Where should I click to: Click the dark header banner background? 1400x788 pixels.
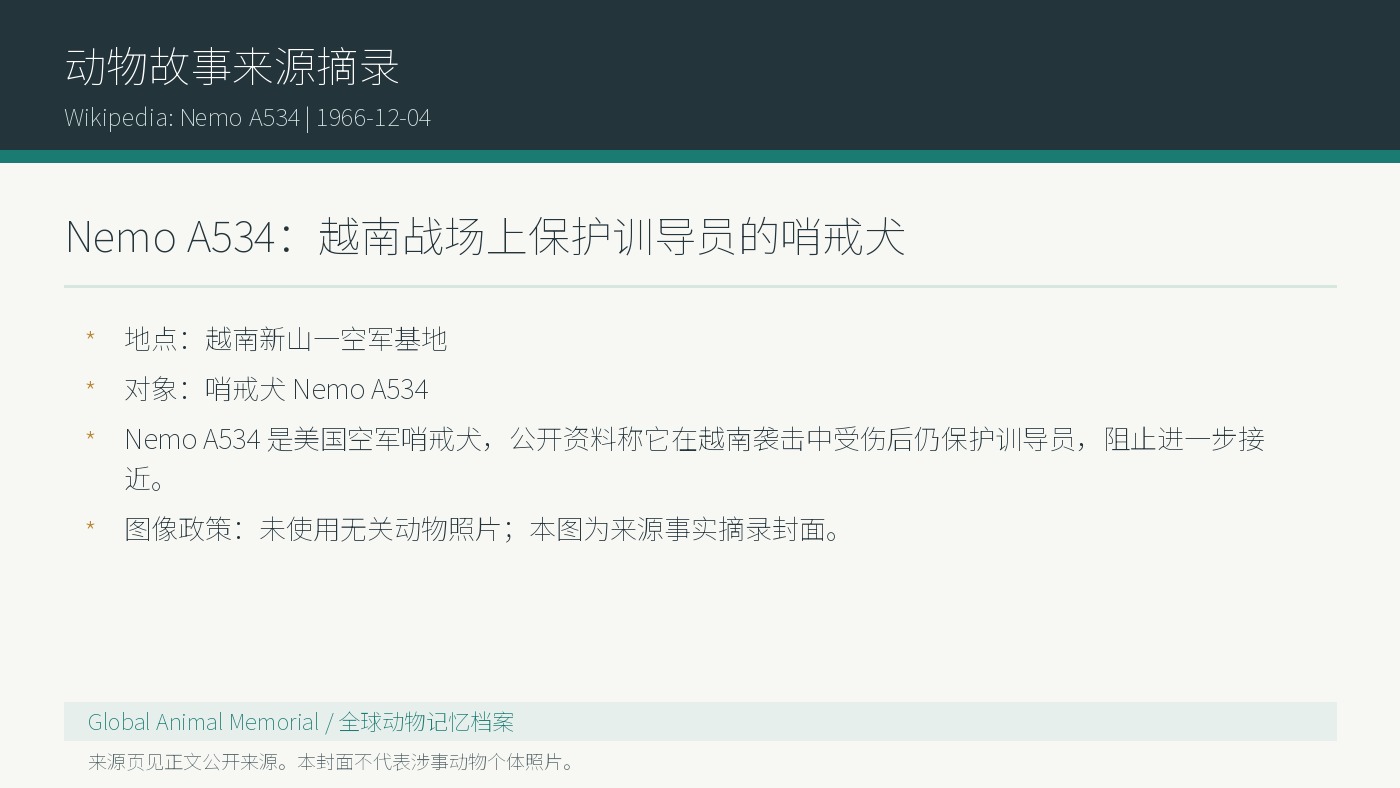(x=900, y=75)
